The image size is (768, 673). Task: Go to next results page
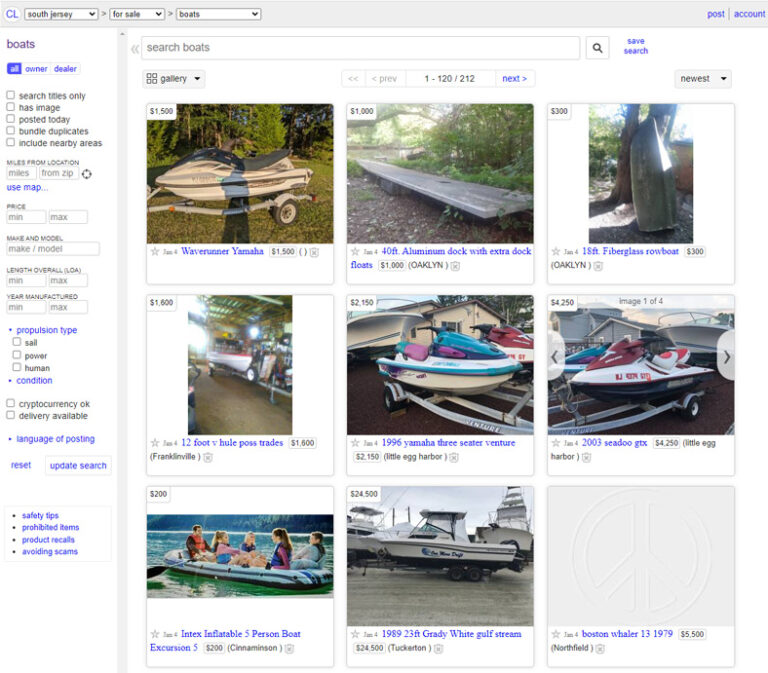[x=515, y=79]
